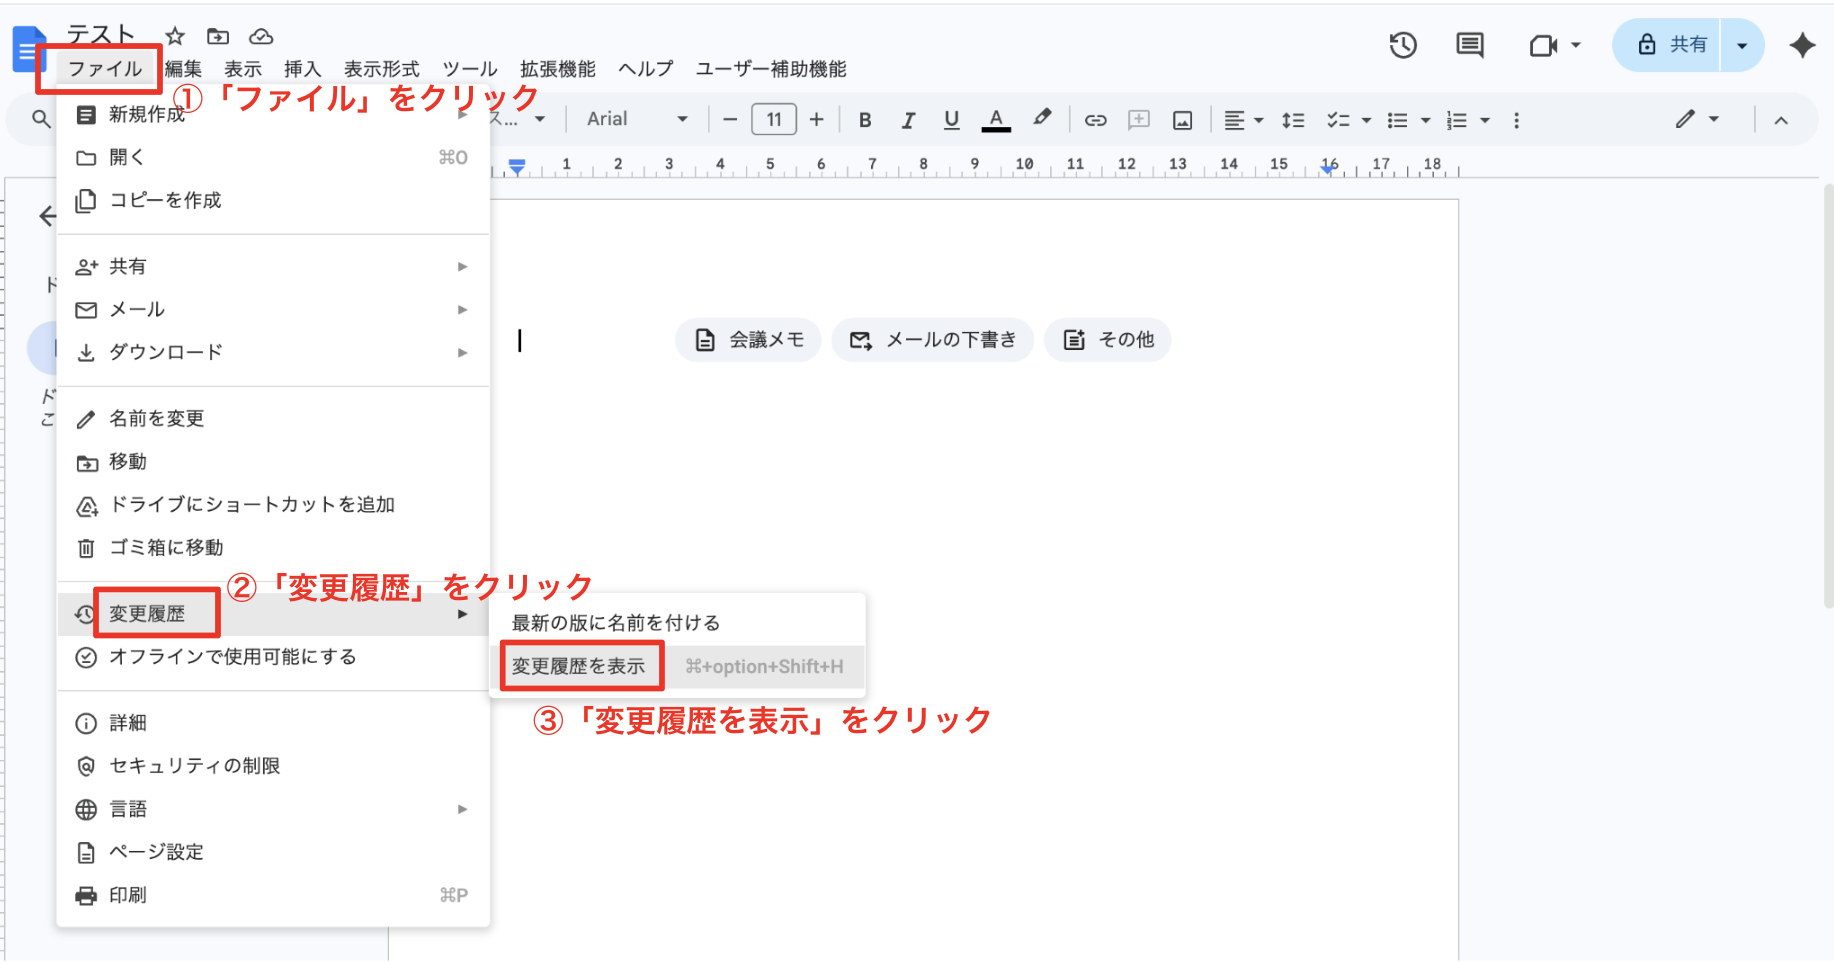Open the 挿入 menu
Image resolution: width=1834 pixels, height=964 pixels.
[302, 69]
